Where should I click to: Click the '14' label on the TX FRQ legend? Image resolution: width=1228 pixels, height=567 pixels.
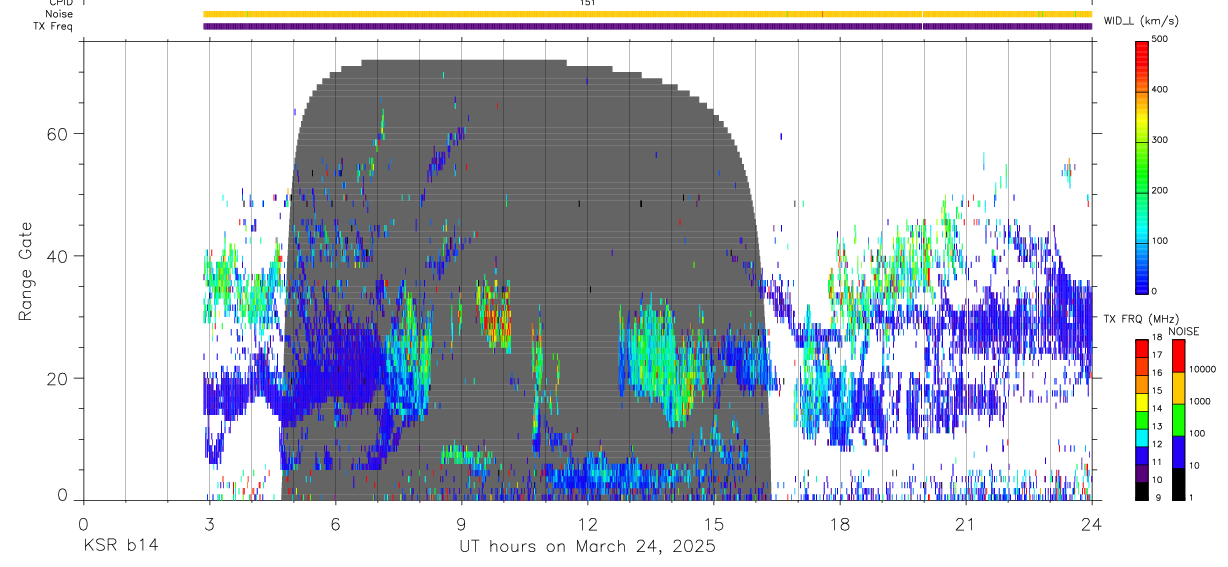tap(1158, 408)
